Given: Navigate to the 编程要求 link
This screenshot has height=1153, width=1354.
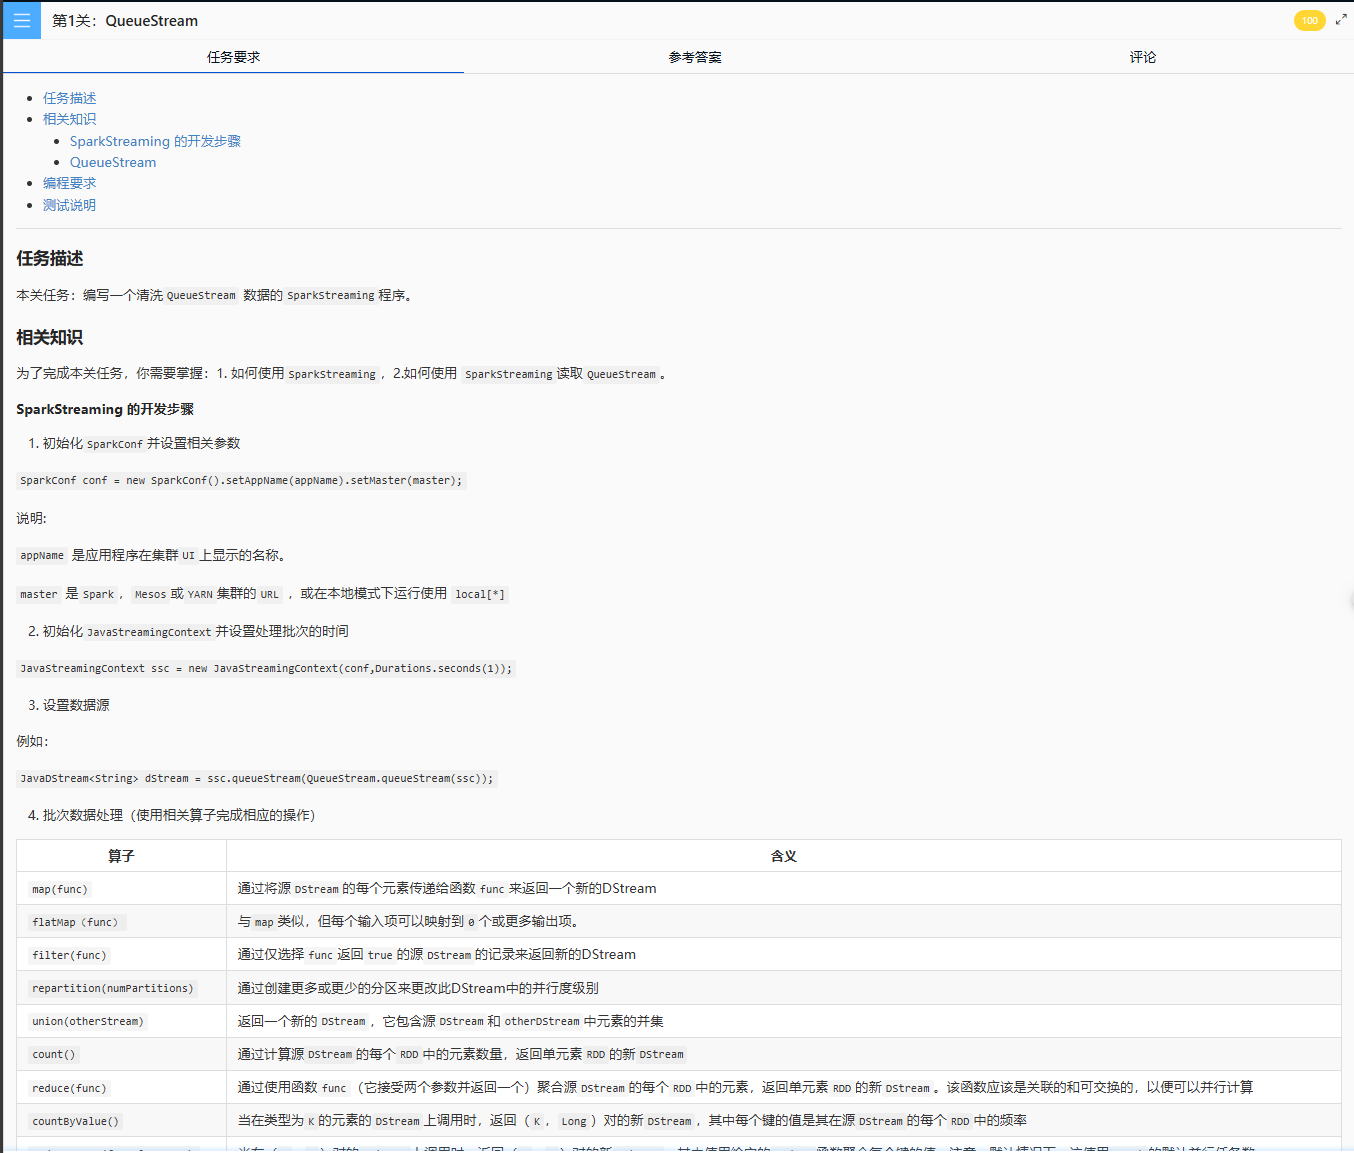Looking at the screenshot, I should 69,183.
